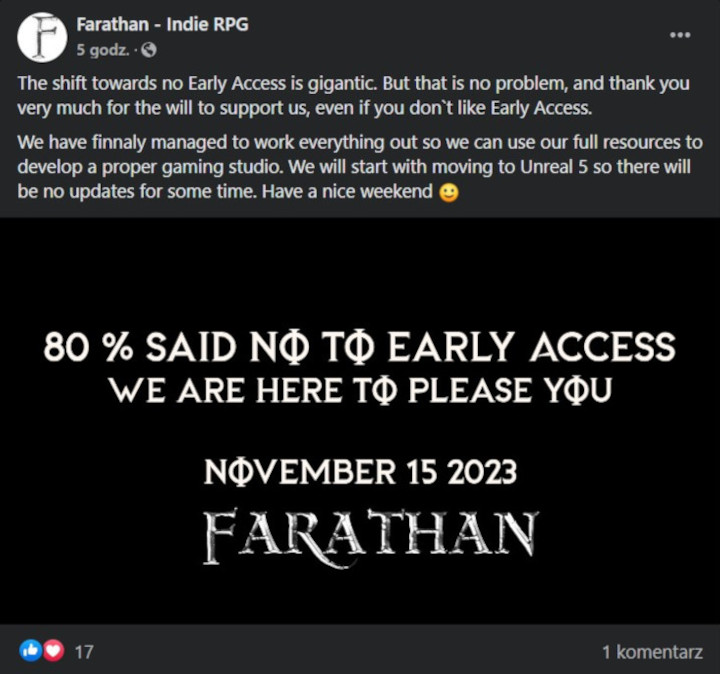Image resolution: width=720 pixels, height=674 pixels.
Task: Click the FARATHAN logo inside the image
Action: coord(371,536)
